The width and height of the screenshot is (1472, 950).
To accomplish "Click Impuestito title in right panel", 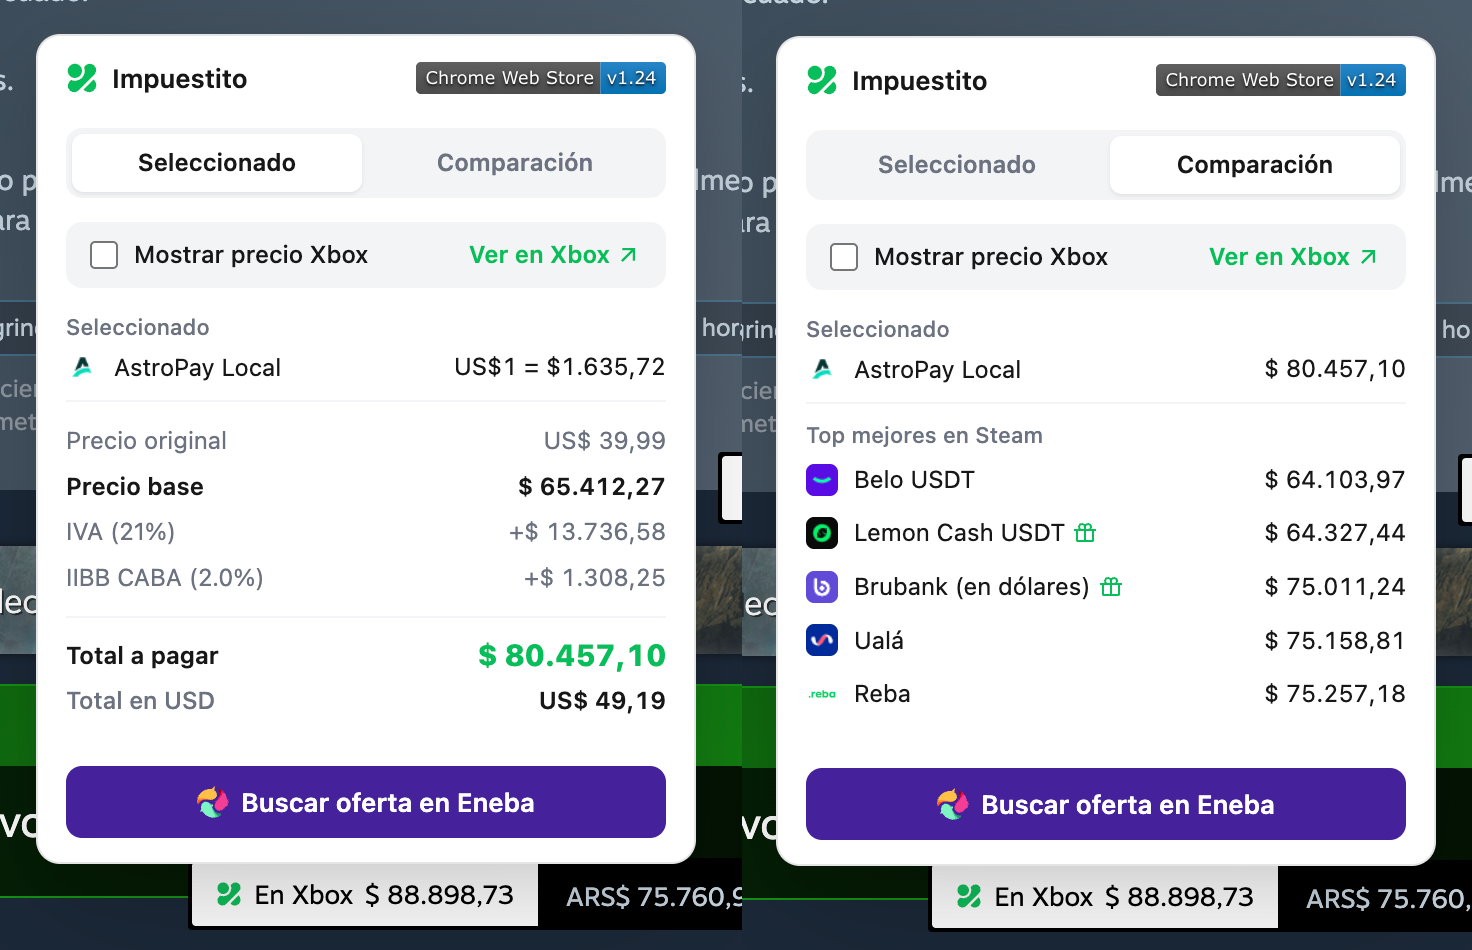I will 920,81.
